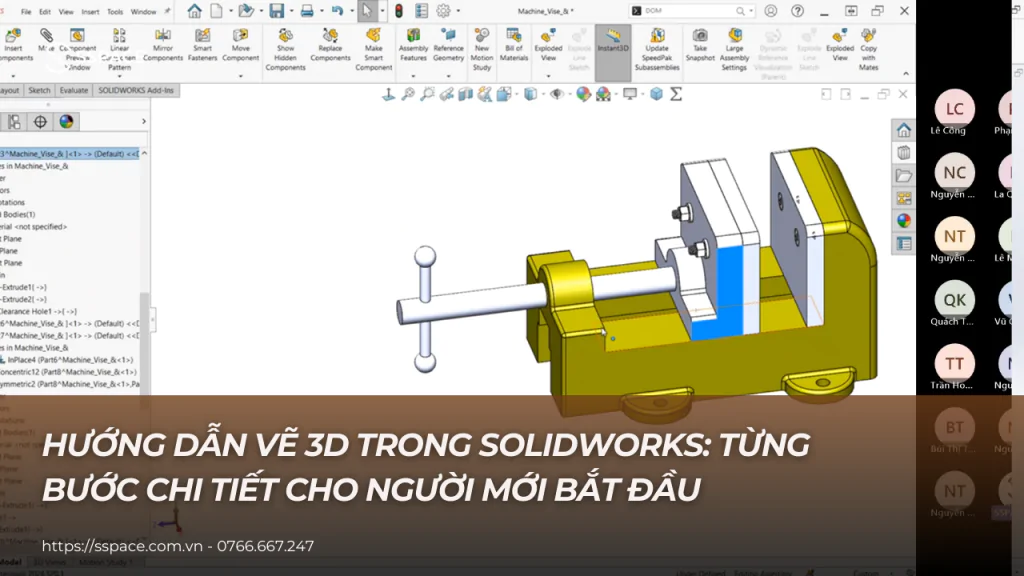
Task: Click Linear Component Pattern tool
Action: (x=119, y=49)
